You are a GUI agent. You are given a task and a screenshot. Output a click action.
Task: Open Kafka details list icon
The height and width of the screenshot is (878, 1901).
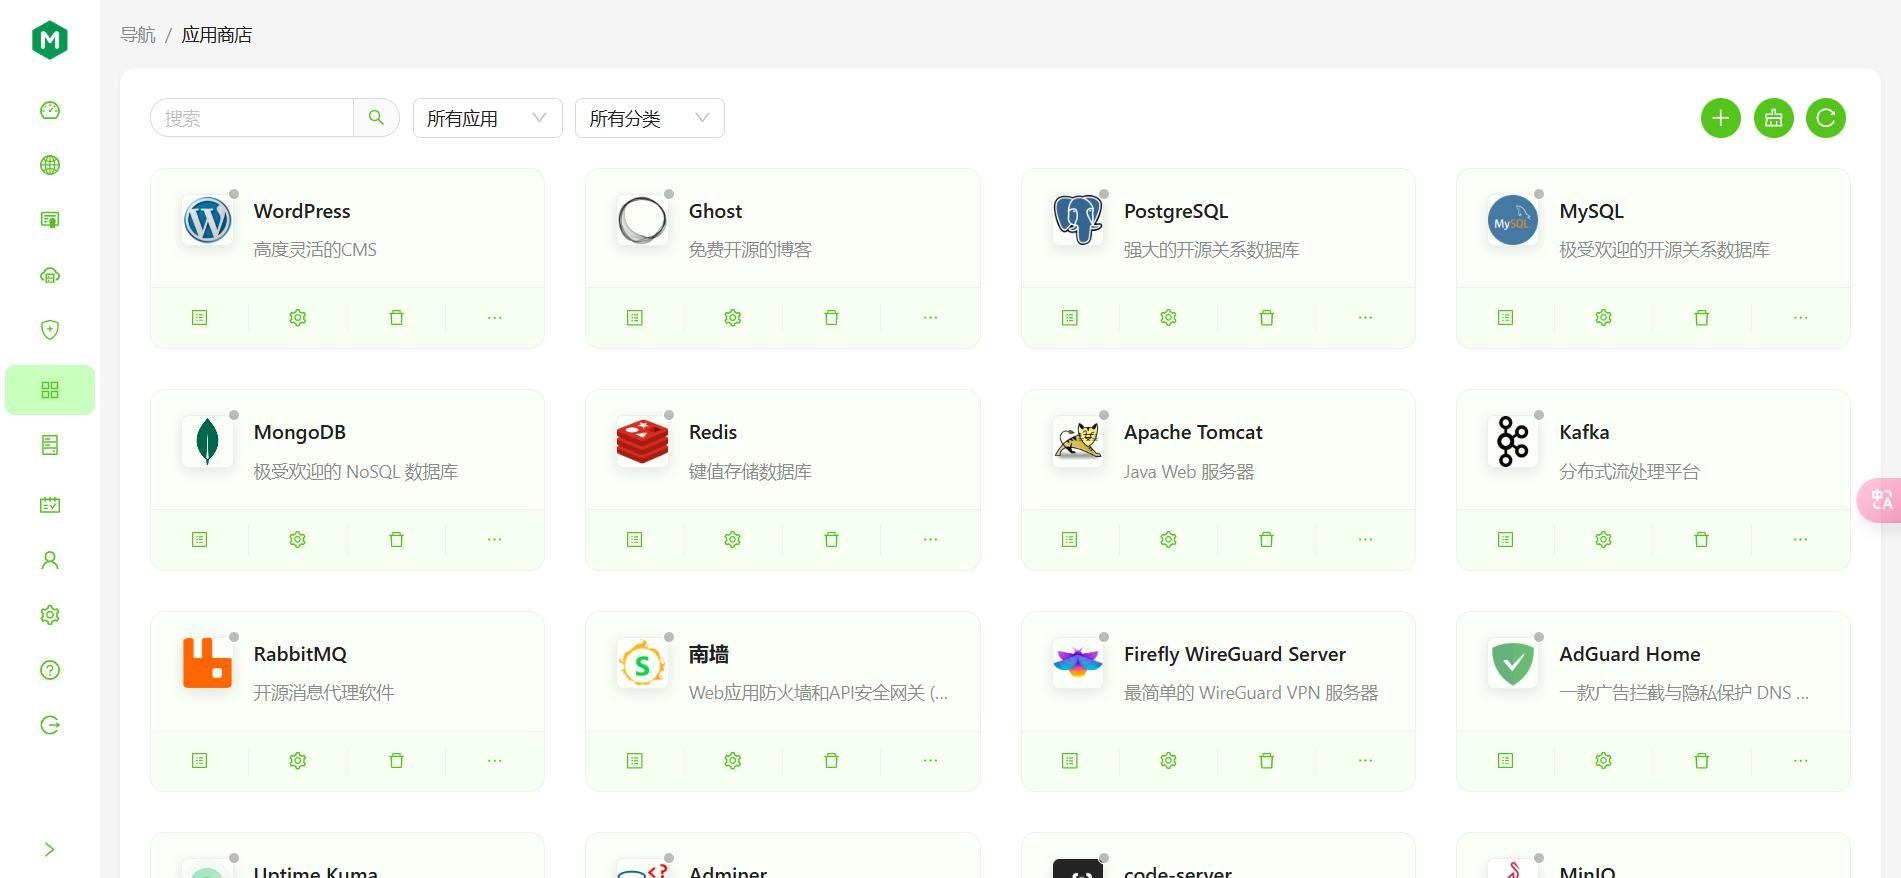(1506, 540)
